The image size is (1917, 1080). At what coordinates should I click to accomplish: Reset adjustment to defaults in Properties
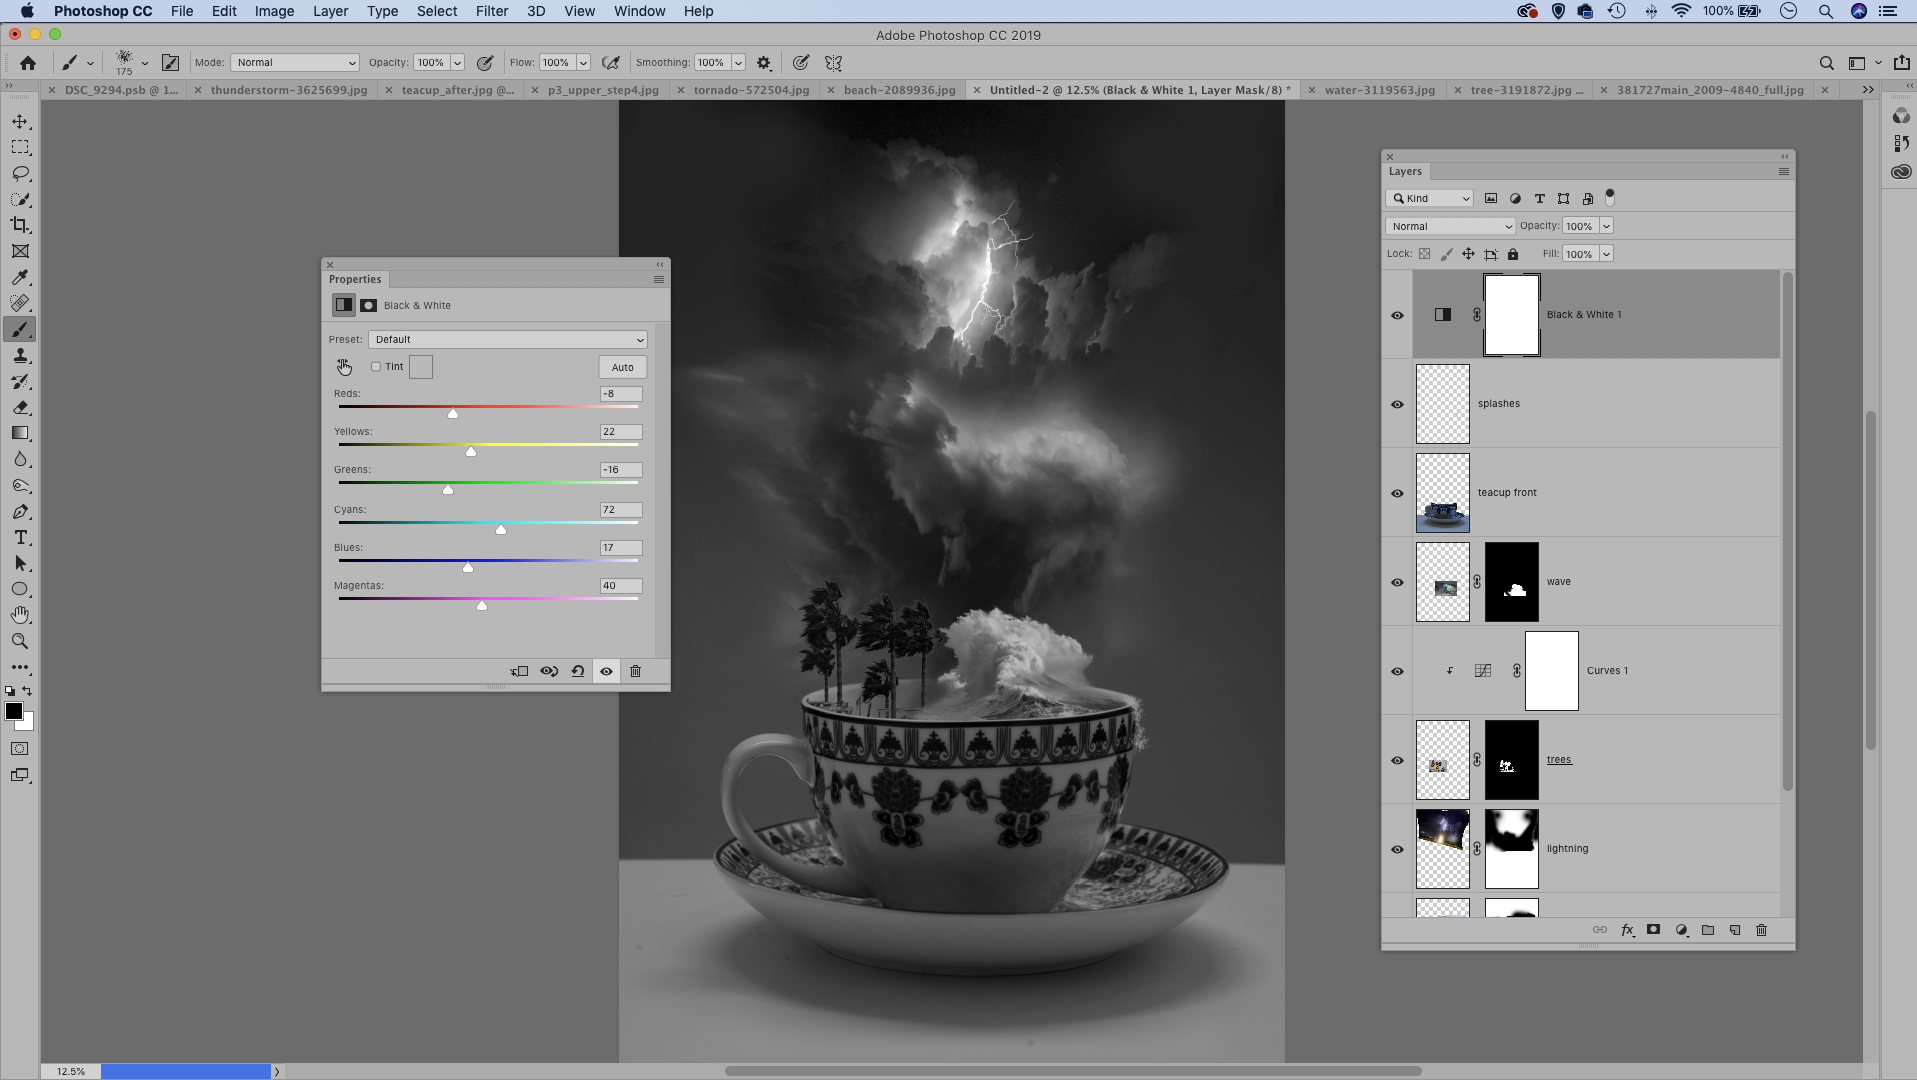(577, 671)
